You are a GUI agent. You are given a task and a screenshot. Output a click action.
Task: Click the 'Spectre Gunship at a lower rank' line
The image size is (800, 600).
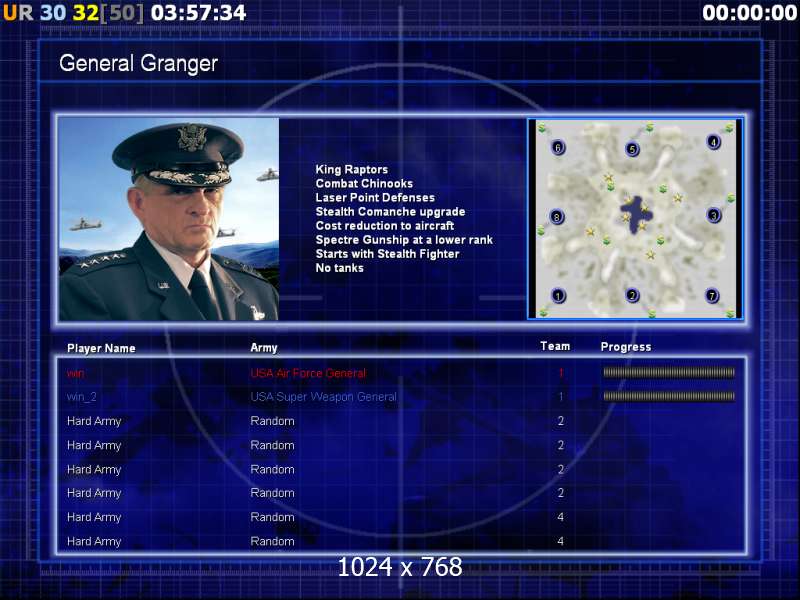tap(404, 240)
